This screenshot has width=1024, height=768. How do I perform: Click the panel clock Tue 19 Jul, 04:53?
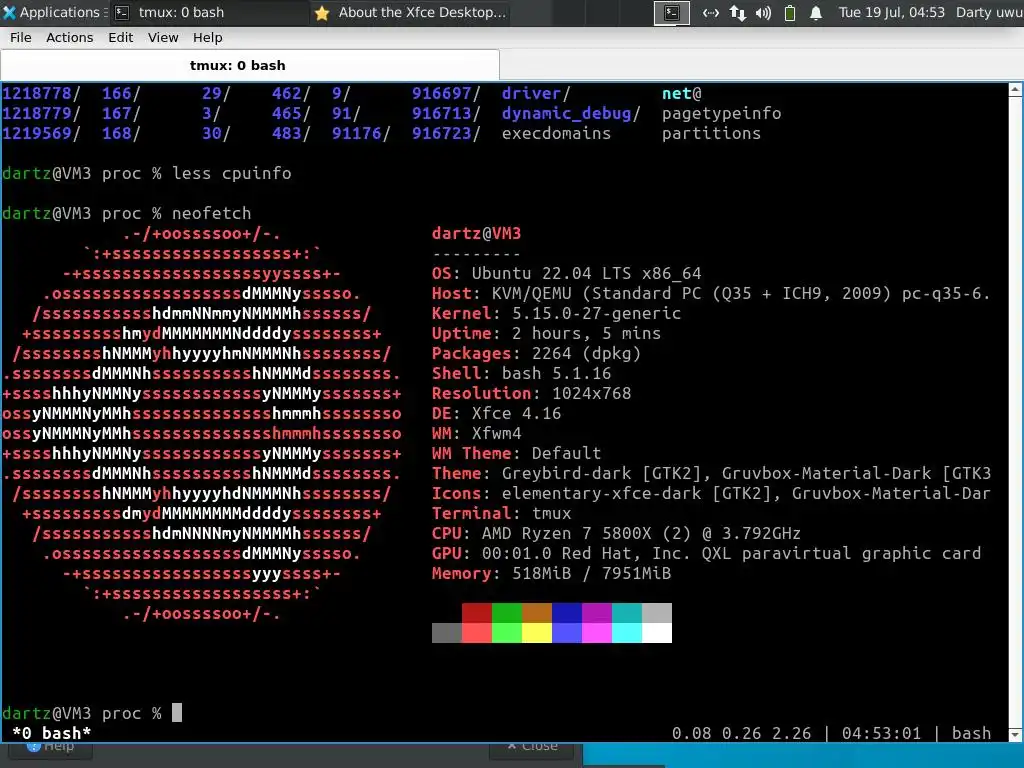pos(891,12)
